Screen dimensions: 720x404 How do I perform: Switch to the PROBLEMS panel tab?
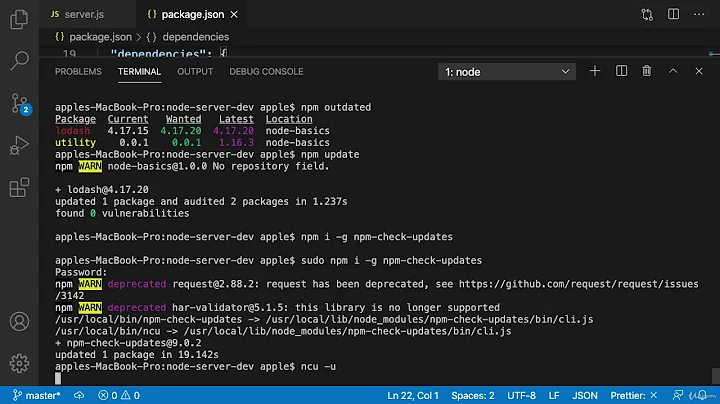point(78,72)
